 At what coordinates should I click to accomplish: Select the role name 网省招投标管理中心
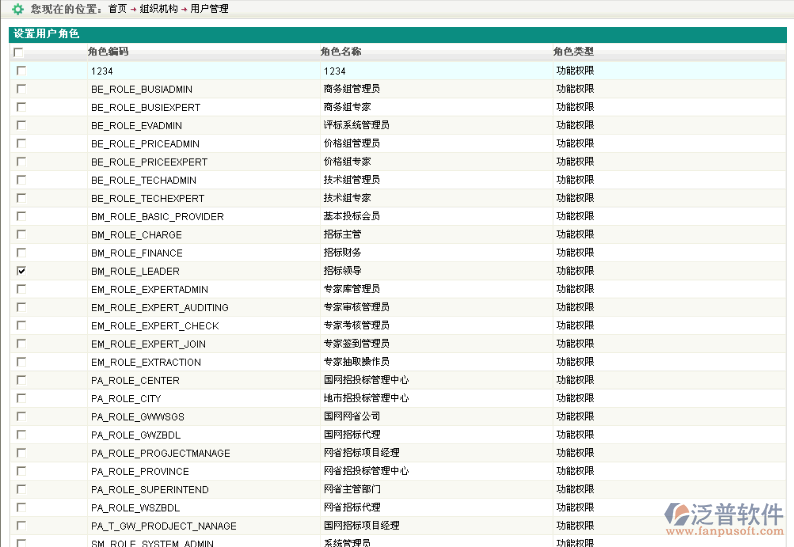coord(366,471)
